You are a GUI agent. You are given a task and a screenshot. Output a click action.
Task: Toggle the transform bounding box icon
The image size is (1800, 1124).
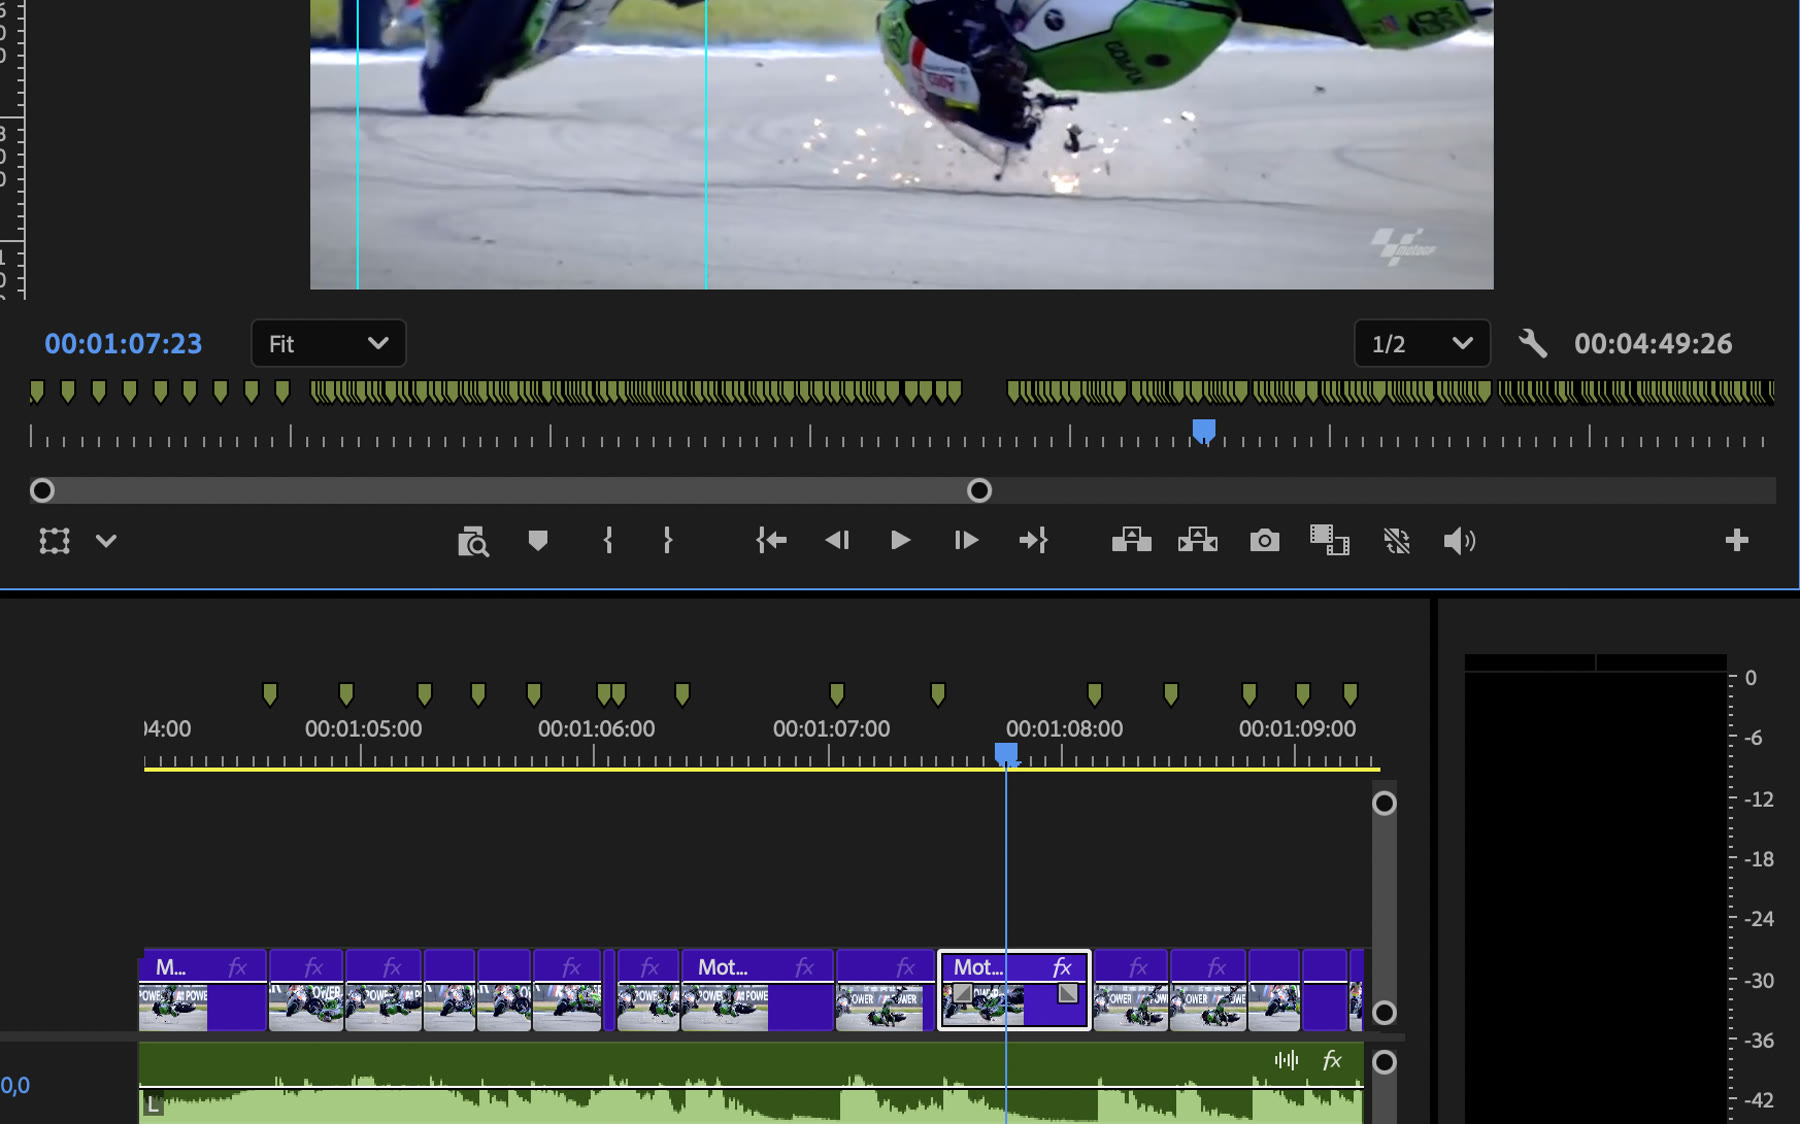(55, 541)
